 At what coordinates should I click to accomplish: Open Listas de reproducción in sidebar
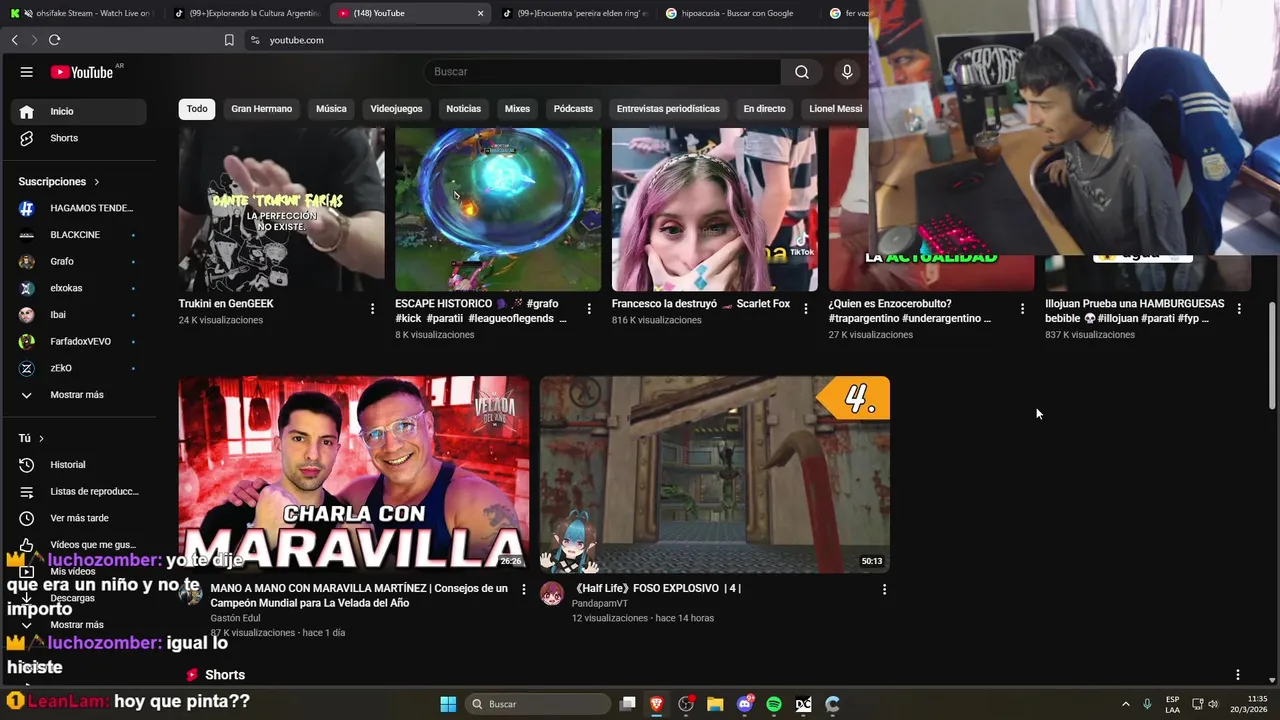click(80, 491)
